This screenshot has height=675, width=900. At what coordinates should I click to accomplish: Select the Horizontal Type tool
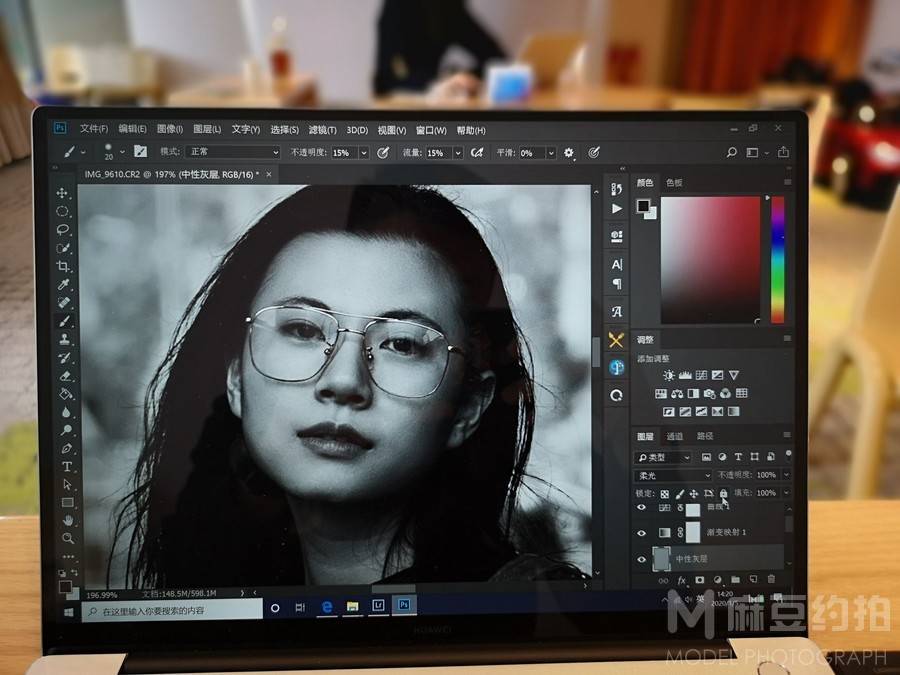67,466
